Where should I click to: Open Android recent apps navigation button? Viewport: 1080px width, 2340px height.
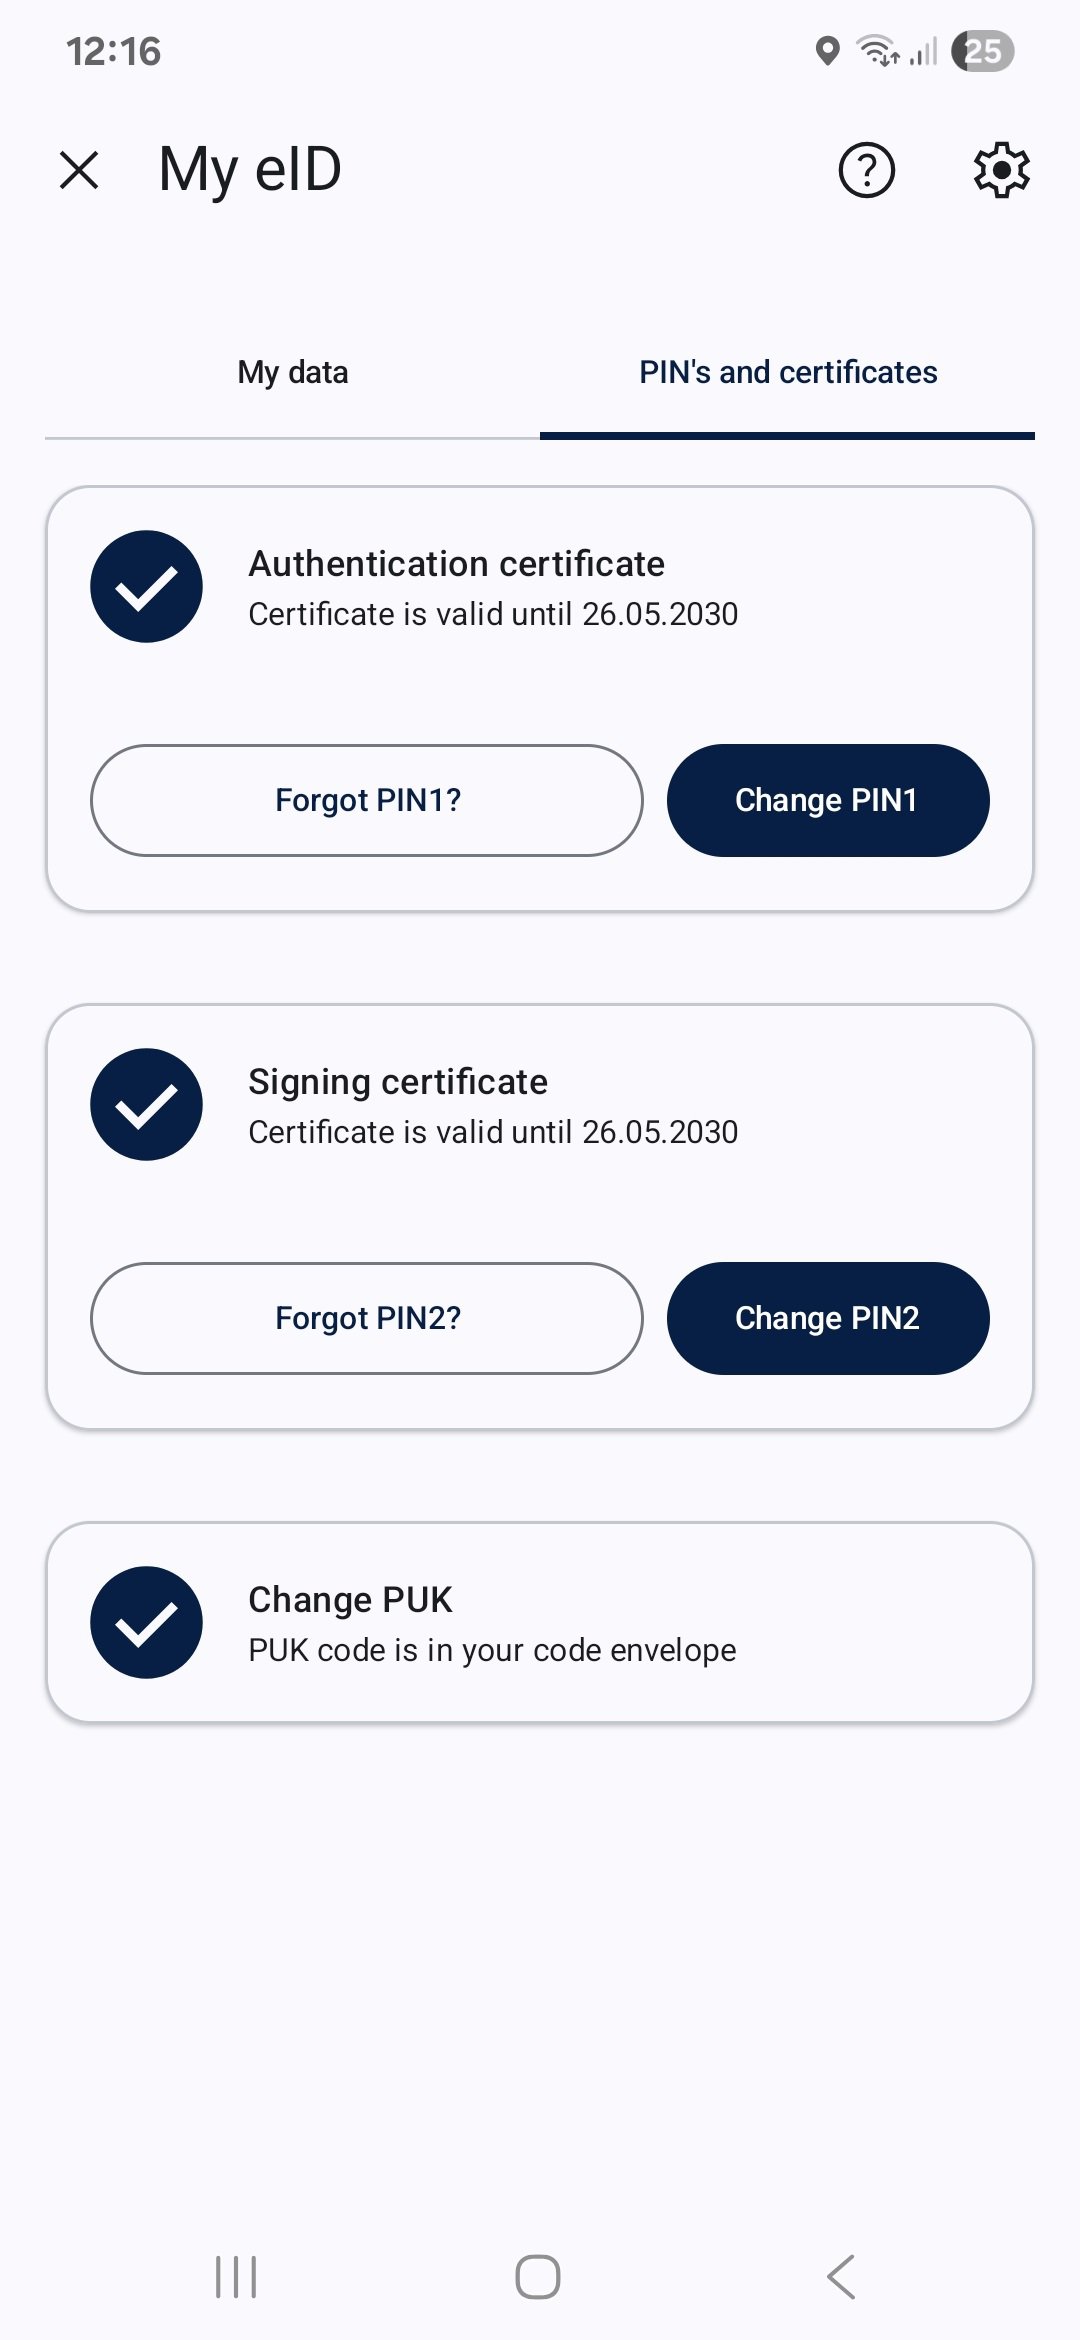236,2277
